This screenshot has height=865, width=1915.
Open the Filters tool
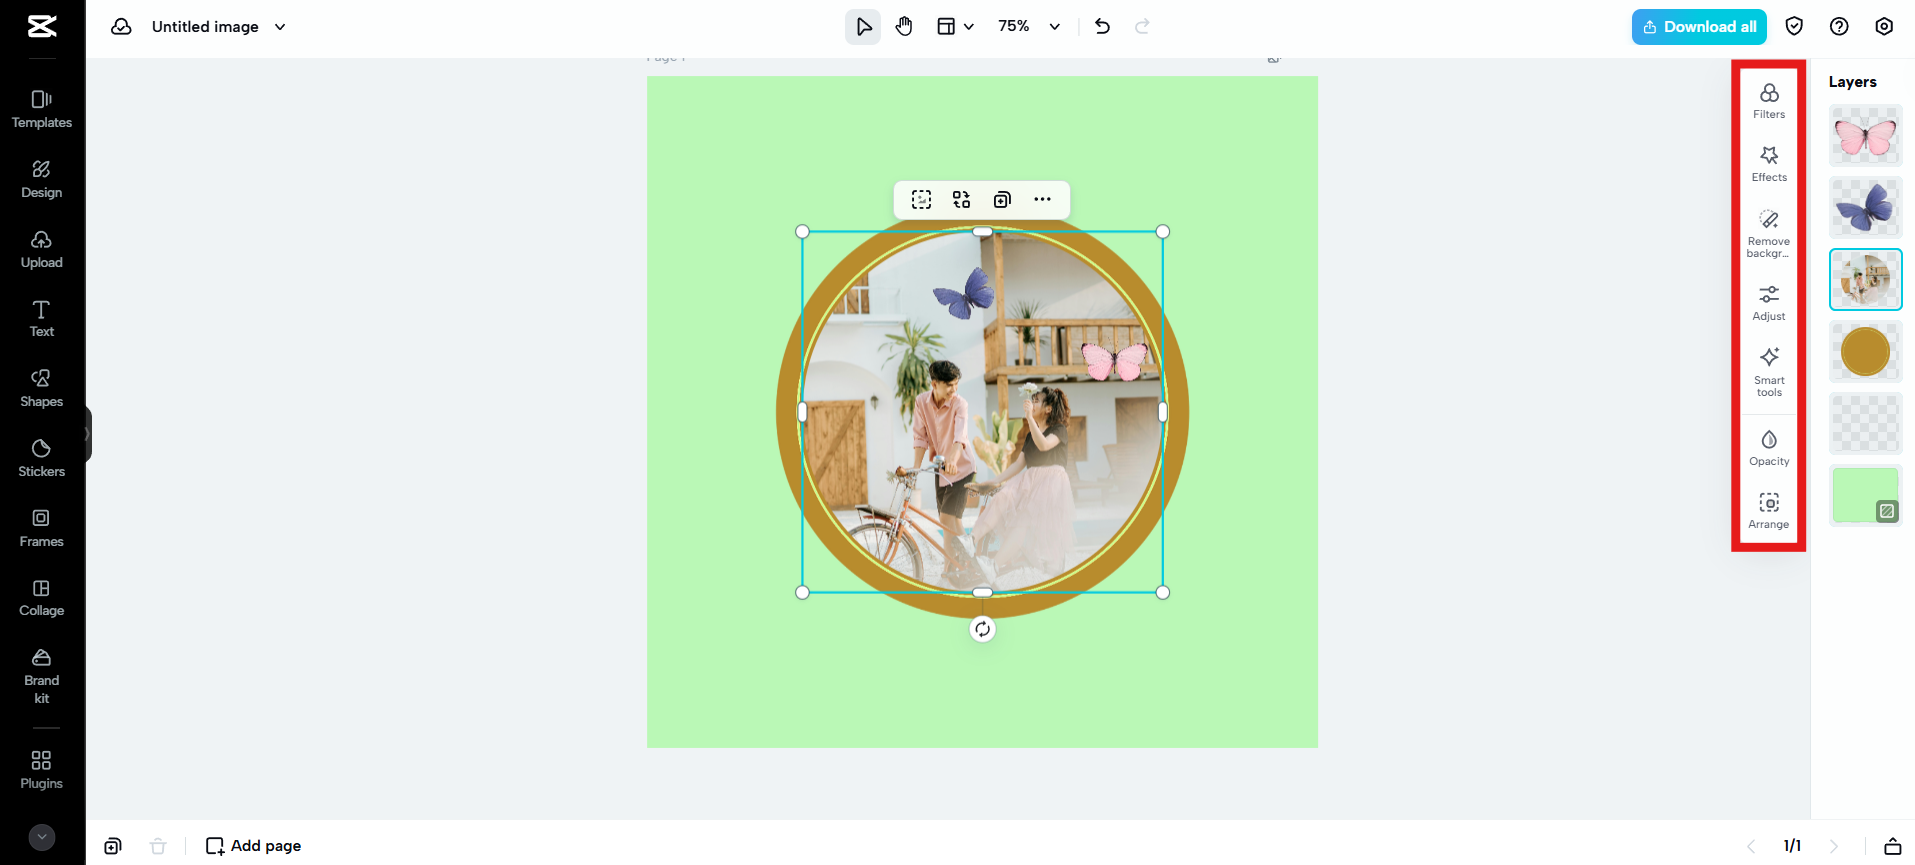coord(1769,101)
